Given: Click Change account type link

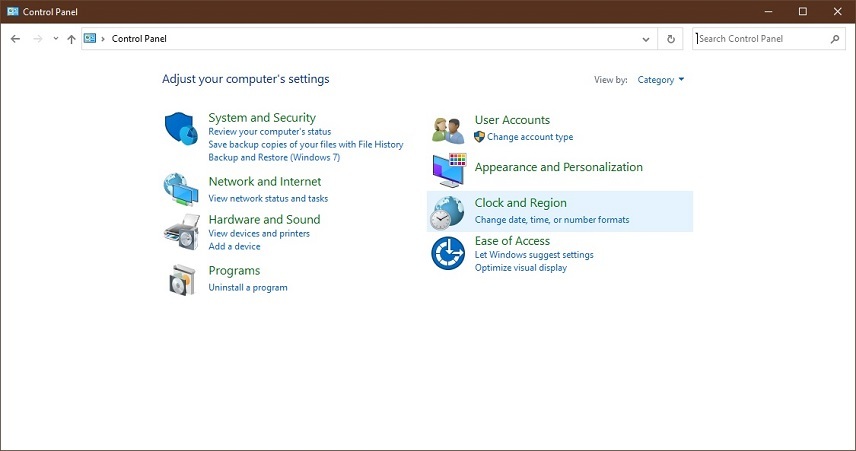Looking at the screenshot, I should tap(530, 137).
